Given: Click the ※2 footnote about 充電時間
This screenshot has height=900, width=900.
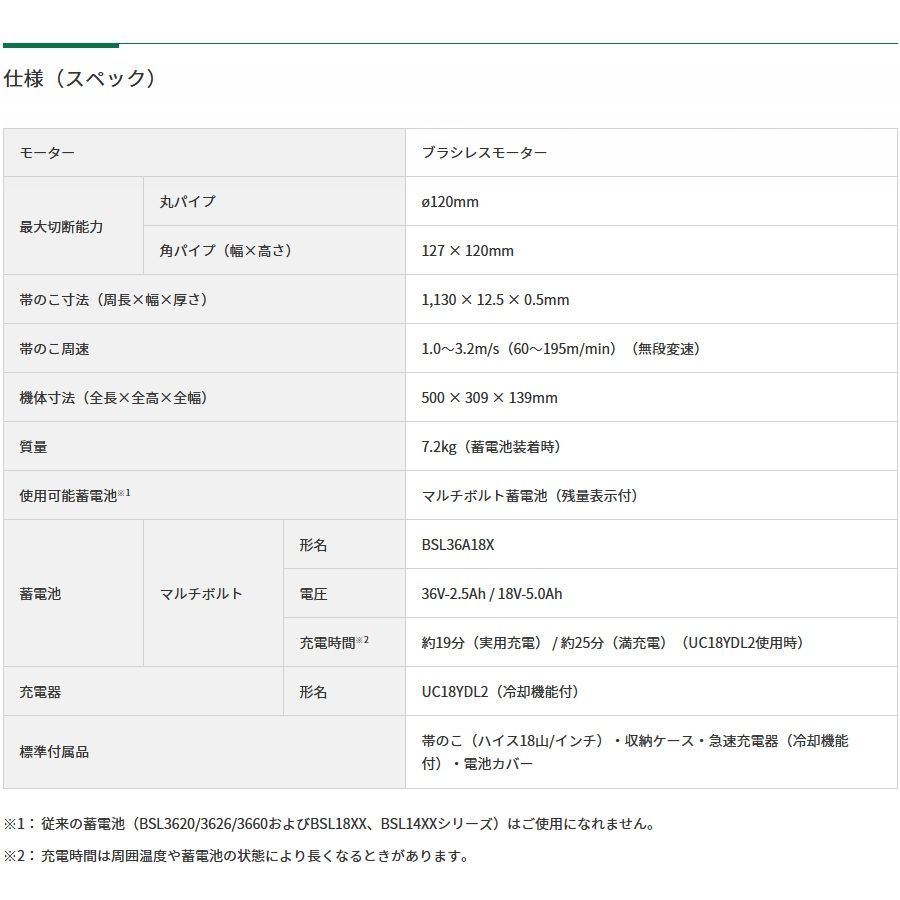Looking at the screenshot, I should 236,856.
